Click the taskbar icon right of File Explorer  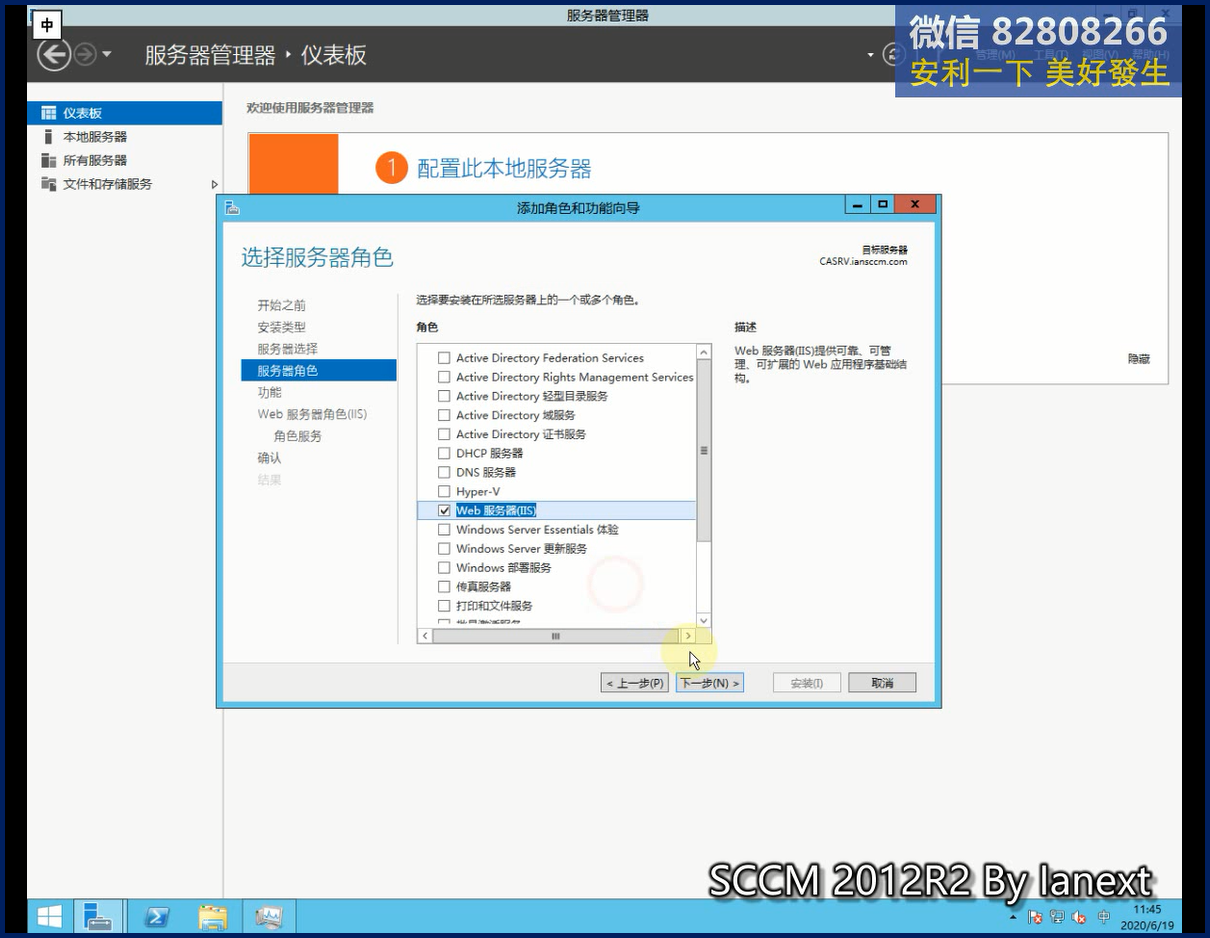pyautogui.click(x=269, y=916)
